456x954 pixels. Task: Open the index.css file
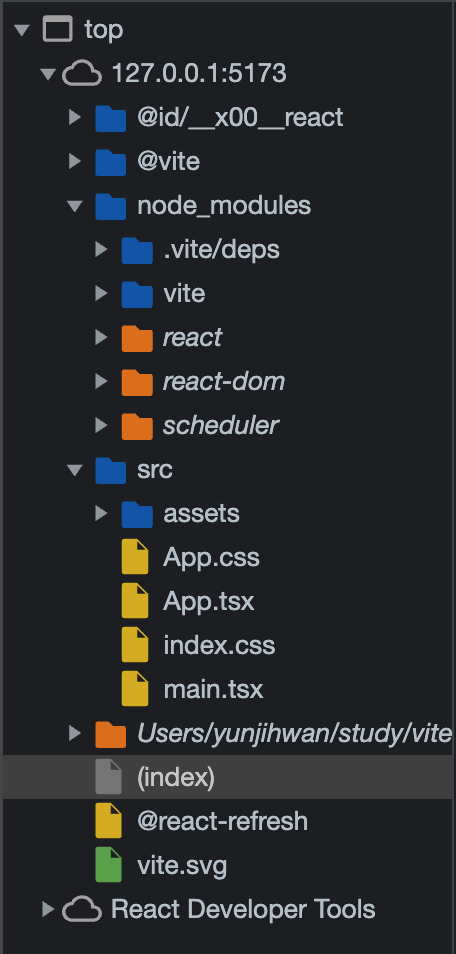(x=219, y=646)
